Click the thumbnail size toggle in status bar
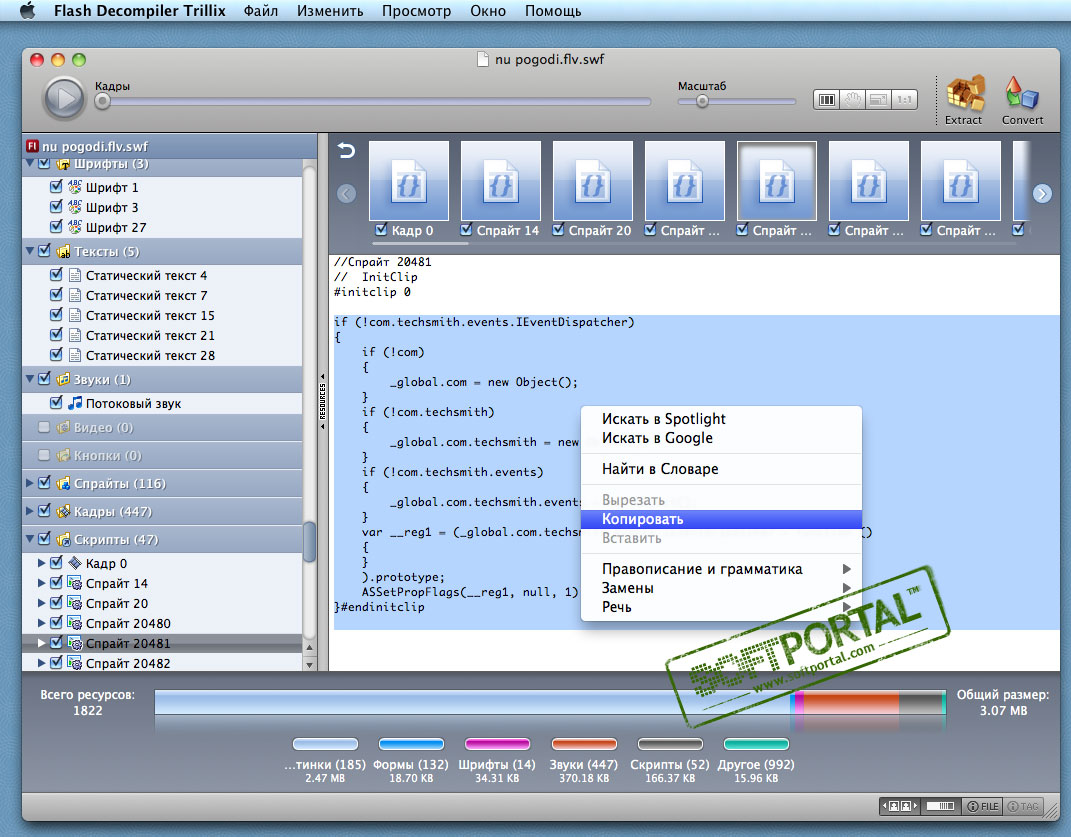The image size is (1071, 837). pos(900,806)
